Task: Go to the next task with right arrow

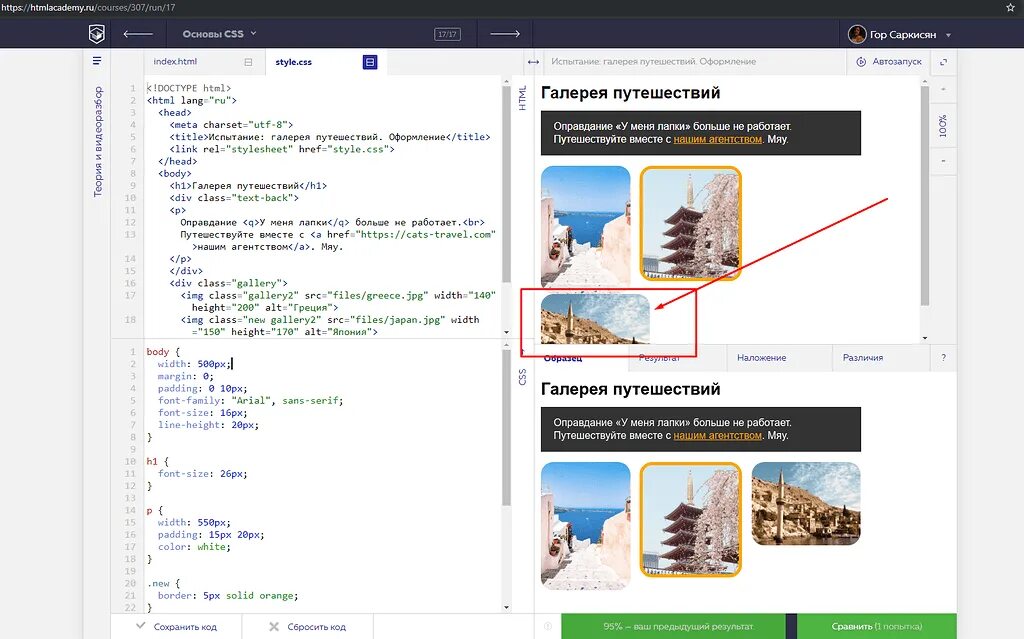Action: 505,34
